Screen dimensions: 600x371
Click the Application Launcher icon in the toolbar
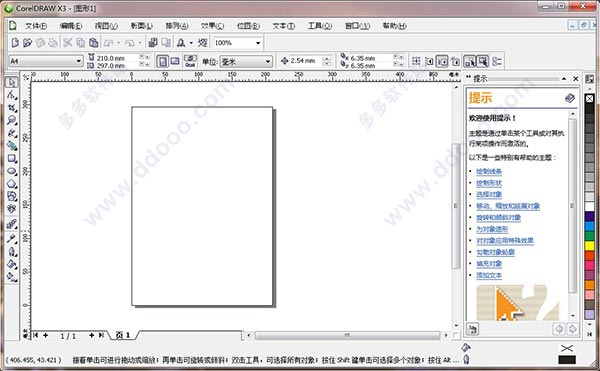(181, 42)
